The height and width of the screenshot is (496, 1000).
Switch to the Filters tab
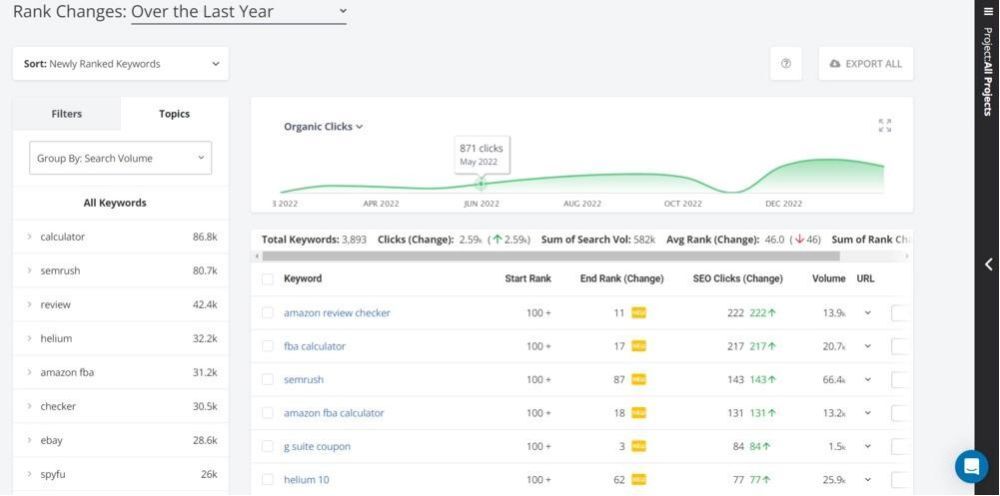66,114
